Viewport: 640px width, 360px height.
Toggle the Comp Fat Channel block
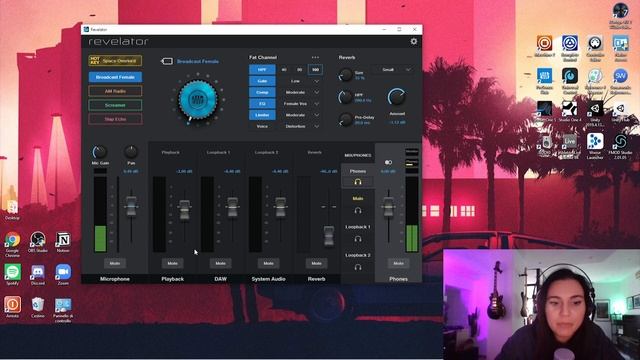pos(262,92)
